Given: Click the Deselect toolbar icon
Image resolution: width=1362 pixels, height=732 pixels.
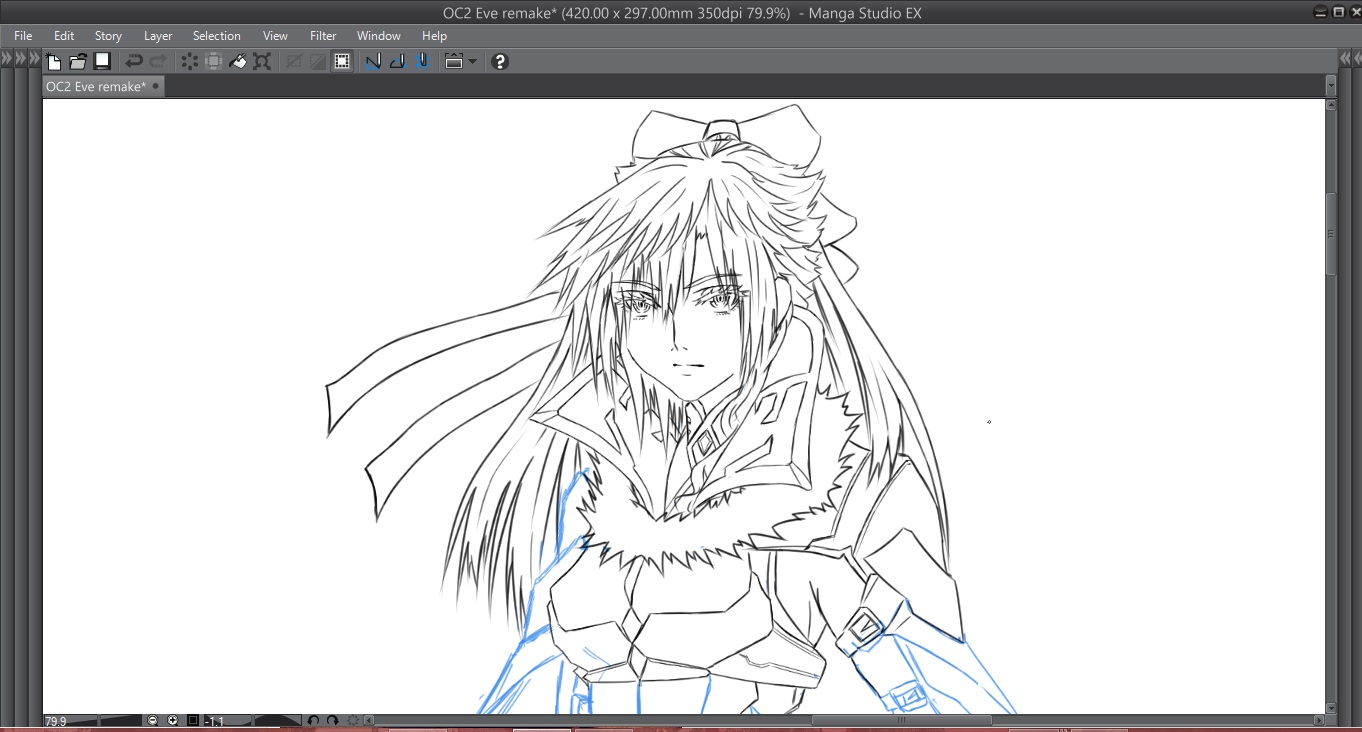Looking at the screenshot, I should 294,62.
